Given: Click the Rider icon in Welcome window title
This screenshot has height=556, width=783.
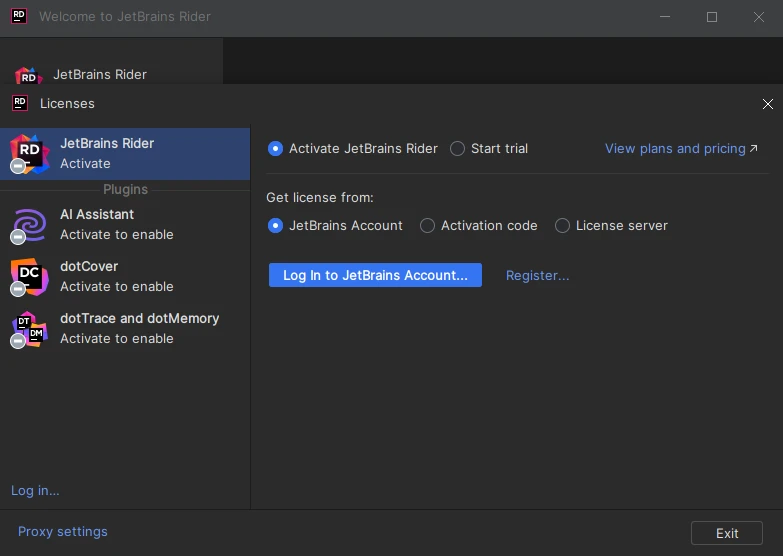Looking at the screenshot, I should pyautogui.click(x=19, y=16).
